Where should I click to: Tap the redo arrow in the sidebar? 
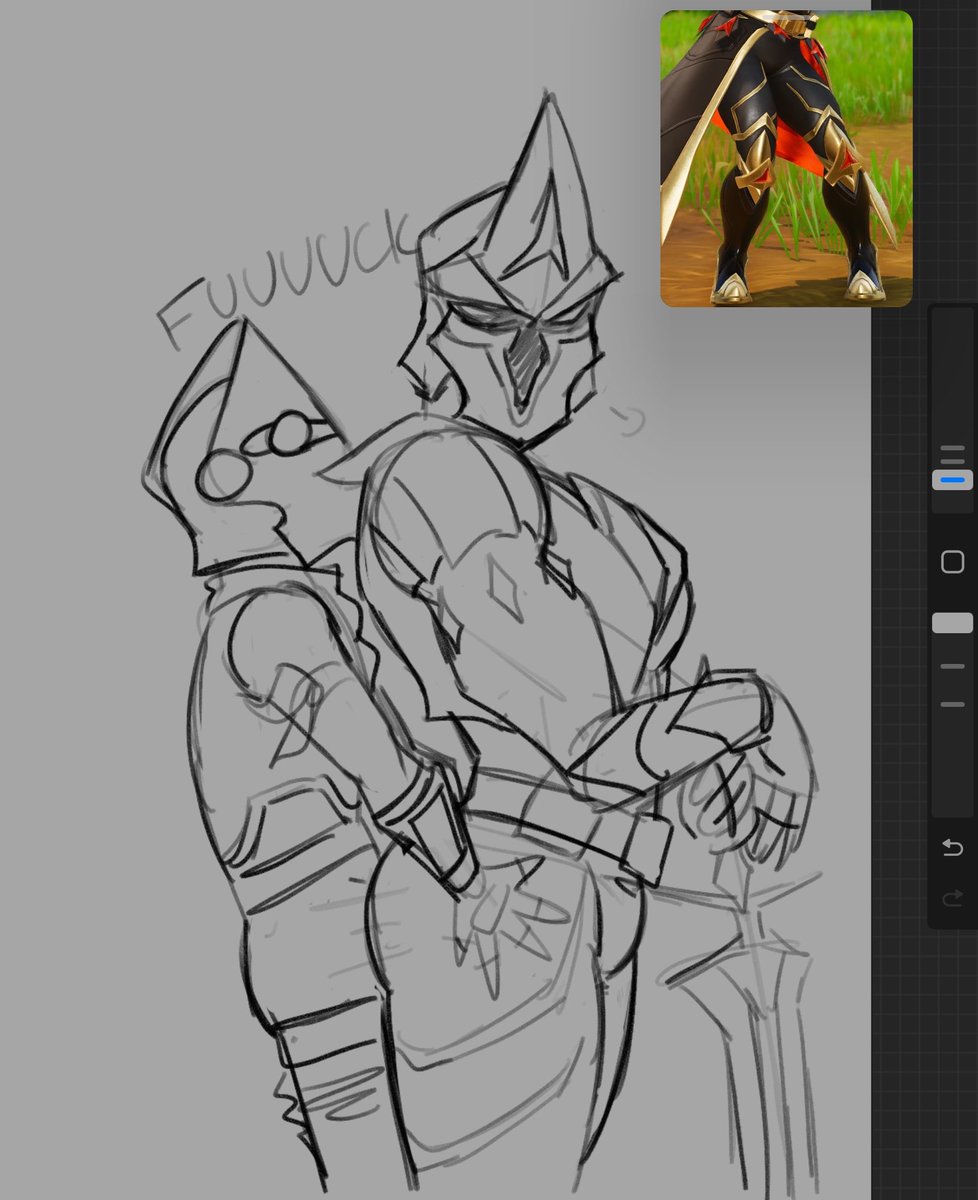(x=952, y=898)
